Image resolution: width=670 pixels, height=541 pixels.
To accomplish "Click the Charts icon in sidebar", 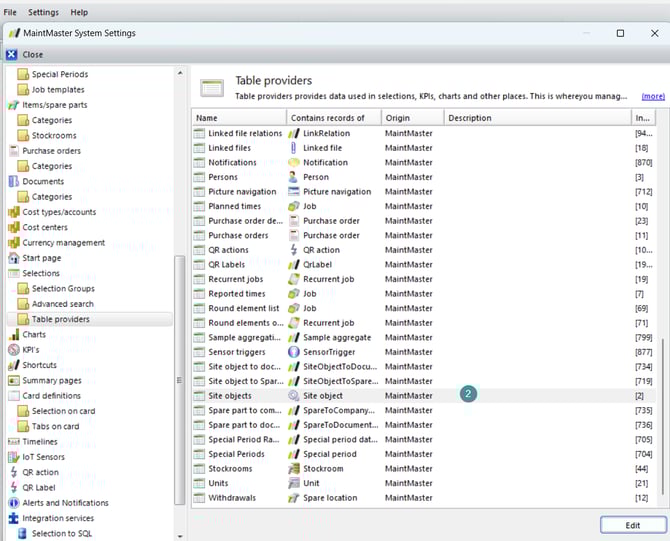I will (x=14, y=335).
